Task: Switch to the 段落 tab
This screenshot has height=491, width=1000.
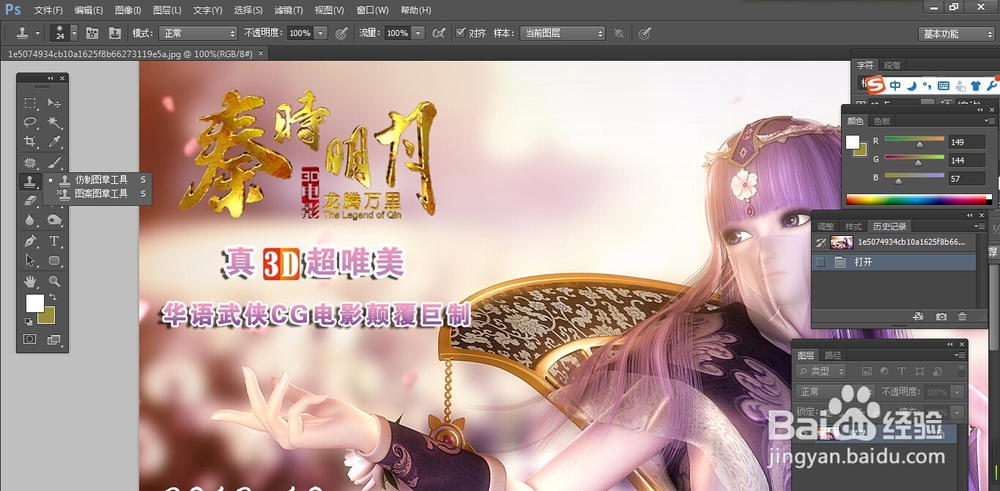Action: 893,65
